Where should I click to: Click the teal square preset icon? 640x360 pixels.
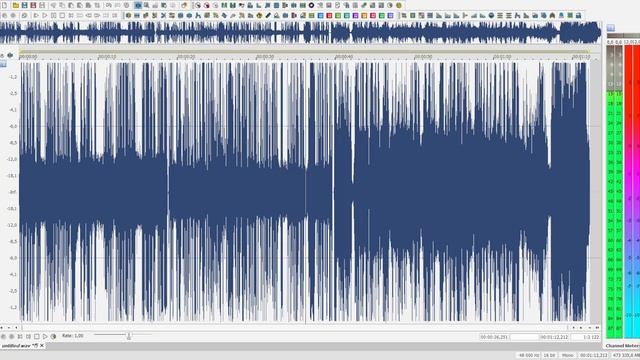[x=347, y=16]
